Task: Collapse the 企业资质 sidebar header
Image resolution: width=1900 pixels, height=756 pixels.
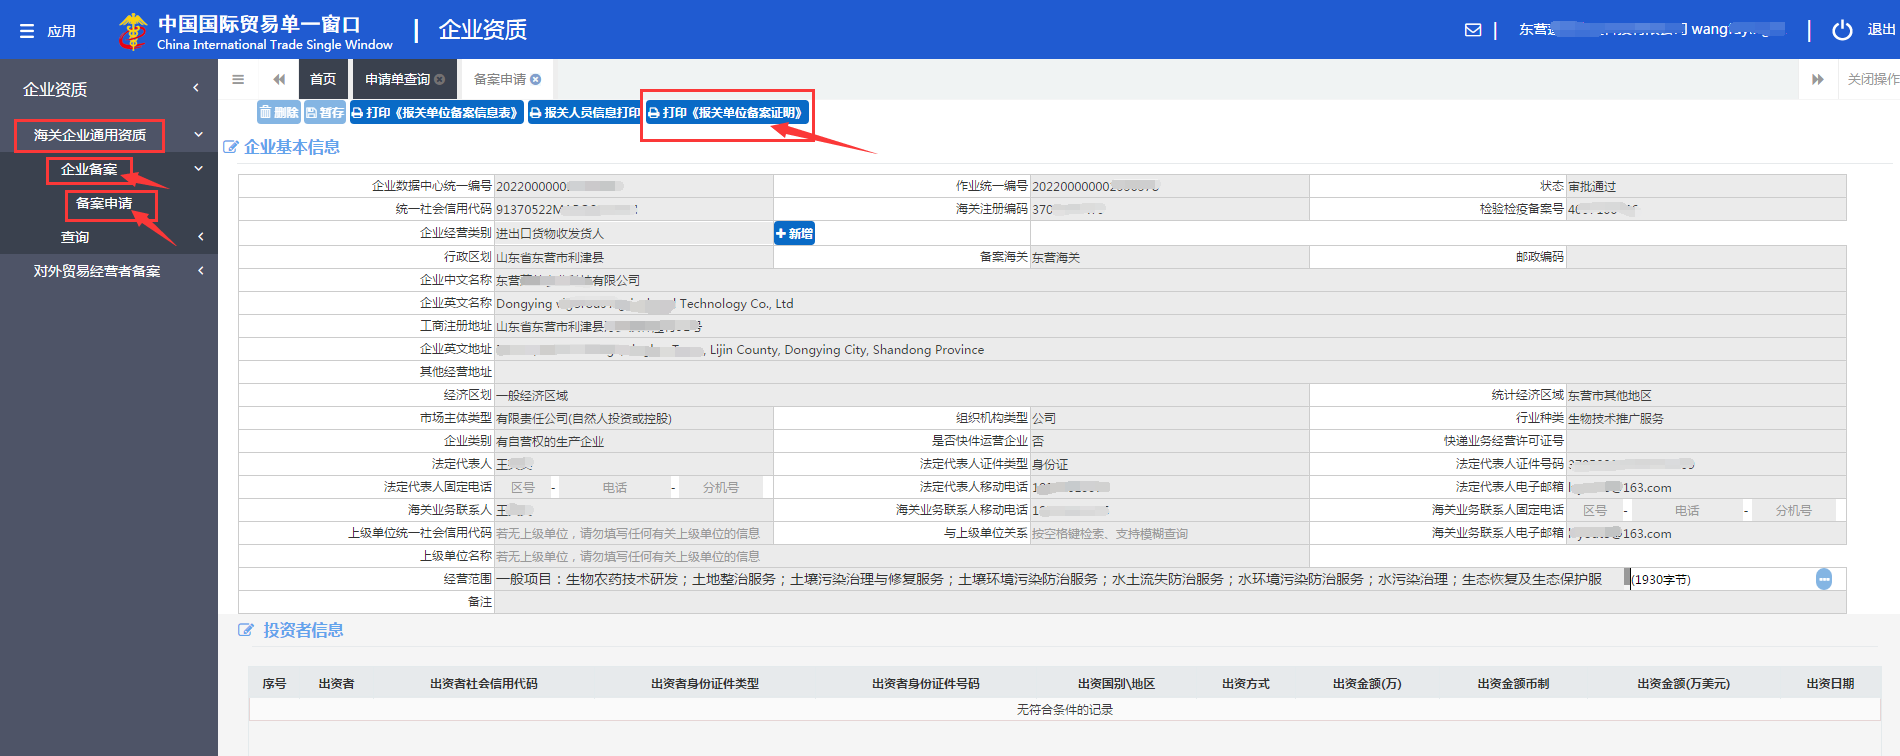Action: point(109,89)
